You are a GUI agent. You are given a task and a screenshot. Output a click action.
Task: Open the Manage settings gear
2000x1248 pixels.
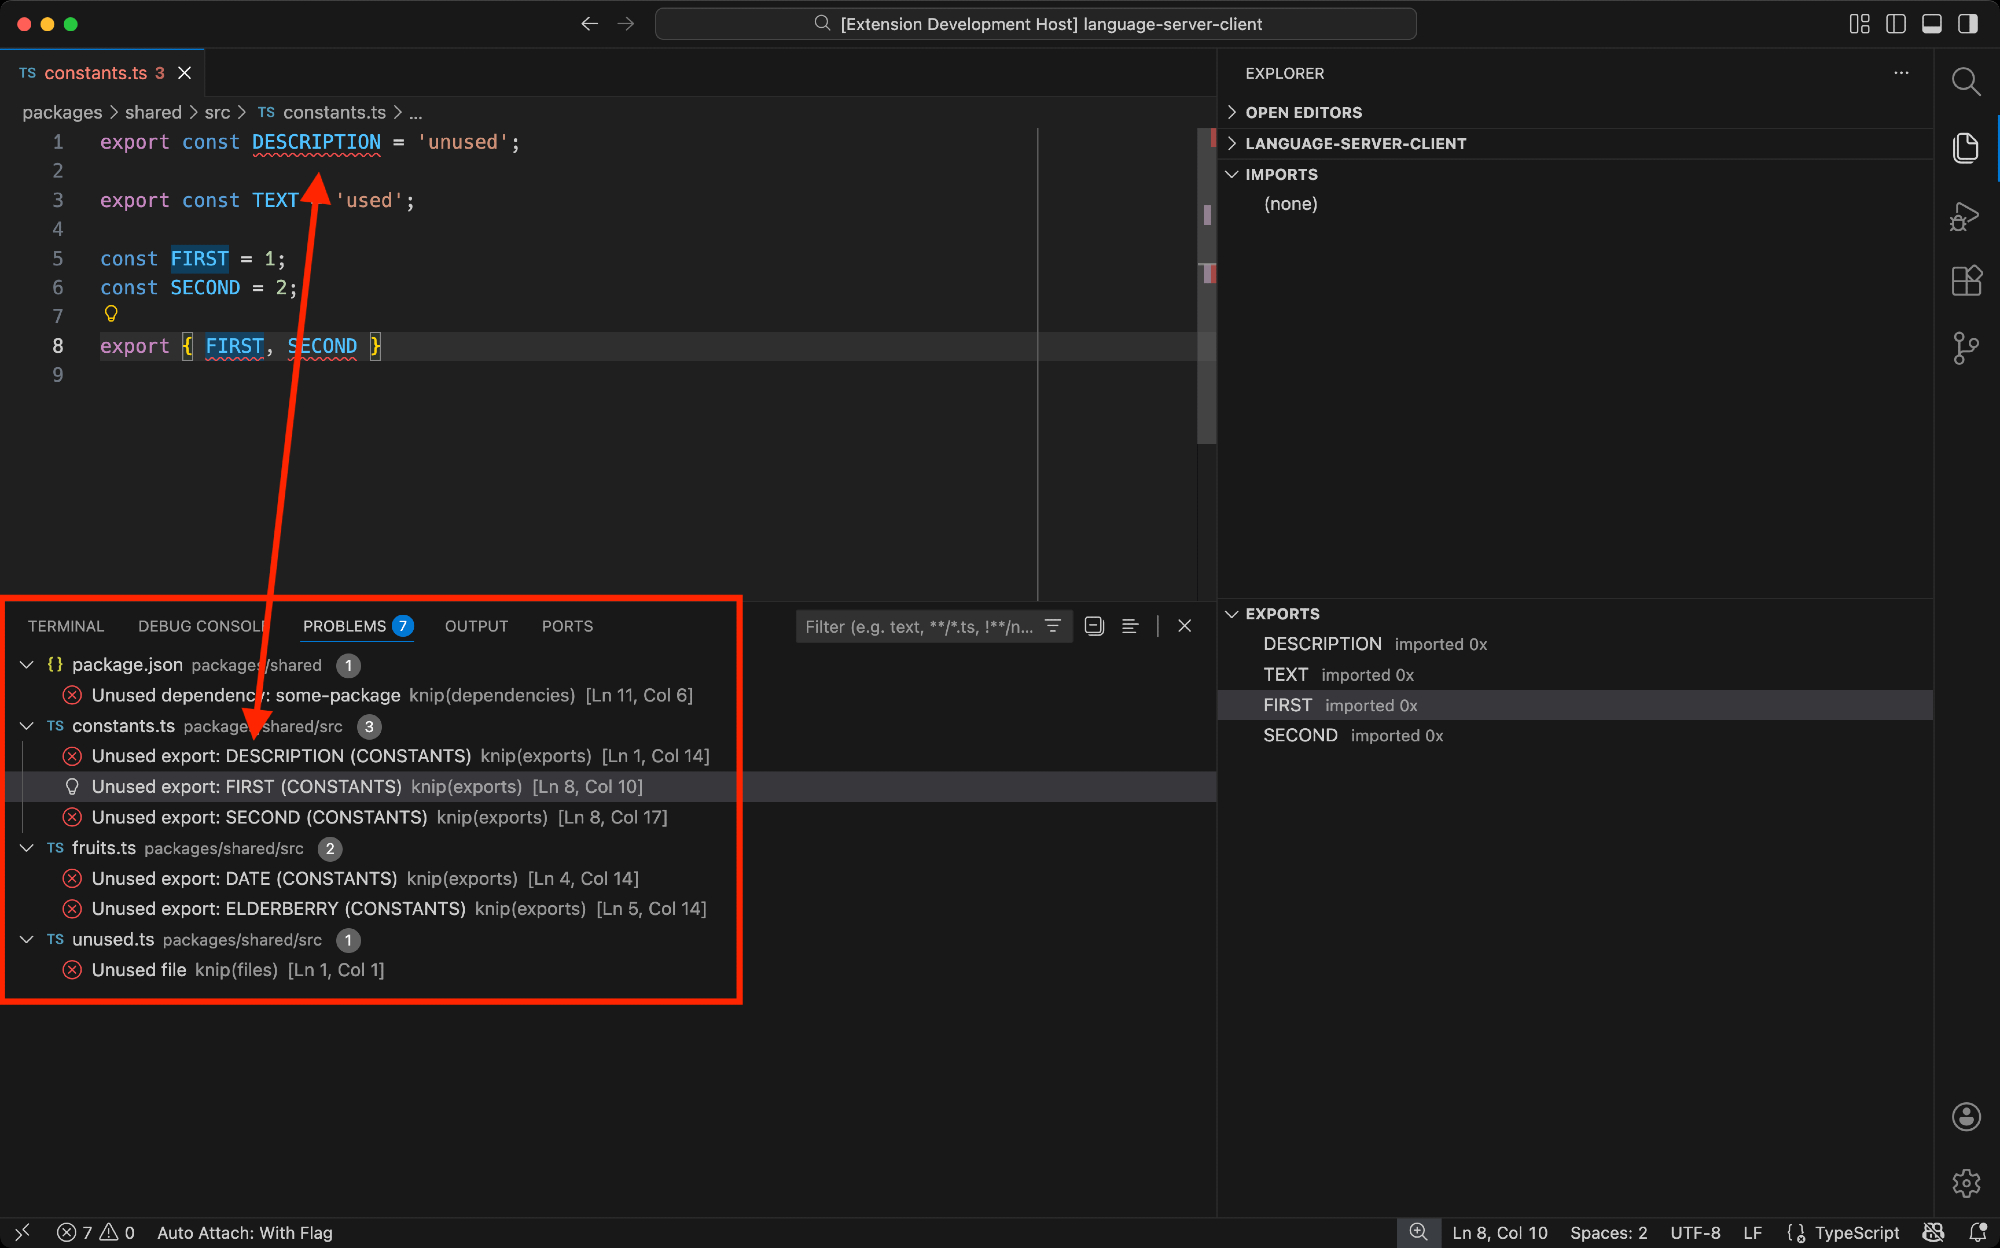pos(1965,1183)
